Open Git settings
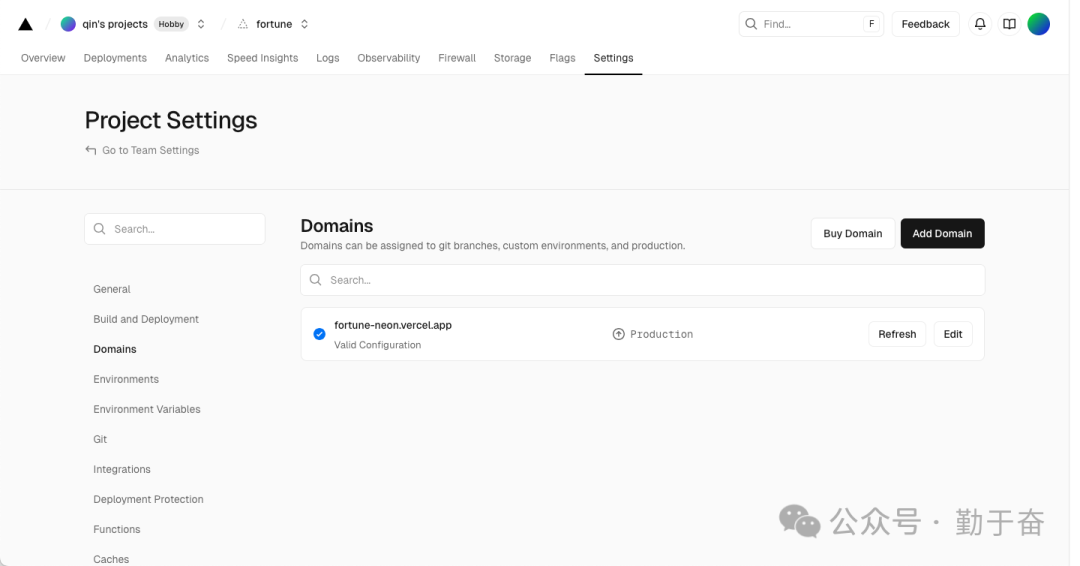The width and height of the screenshot is (1080, 566). 100,439
